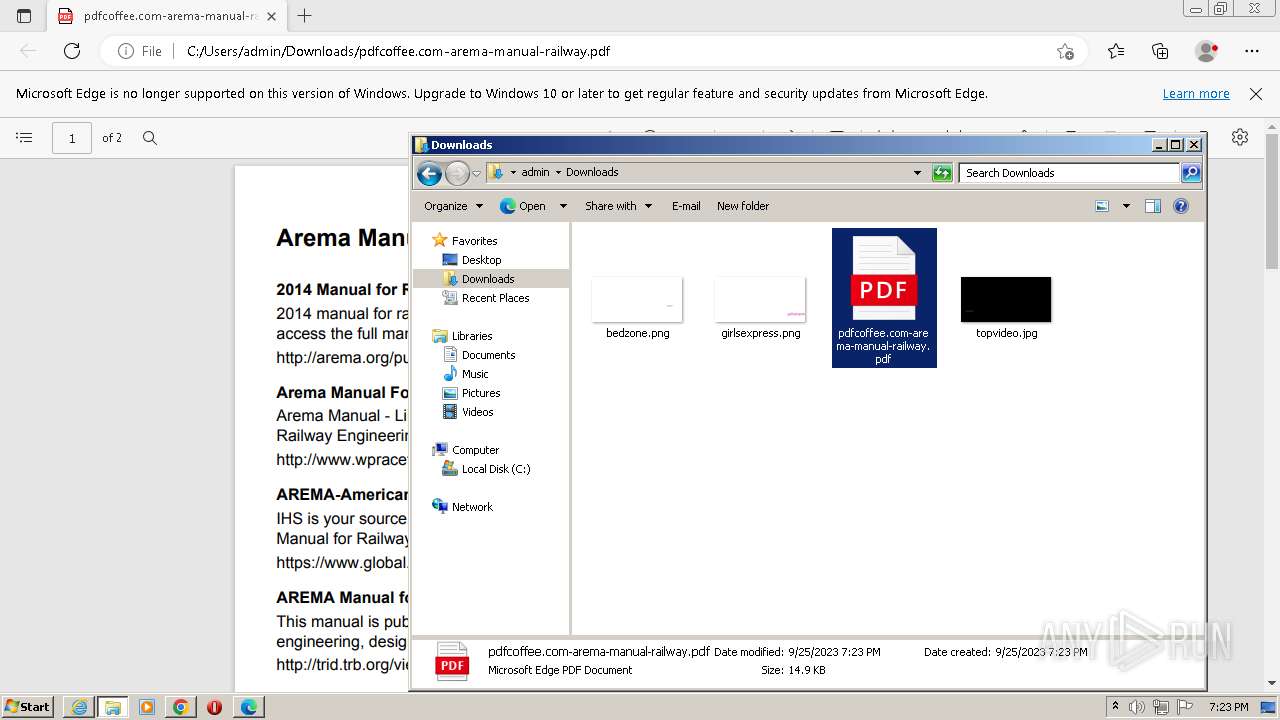Select Favorites group header

(x=474, y=241)
